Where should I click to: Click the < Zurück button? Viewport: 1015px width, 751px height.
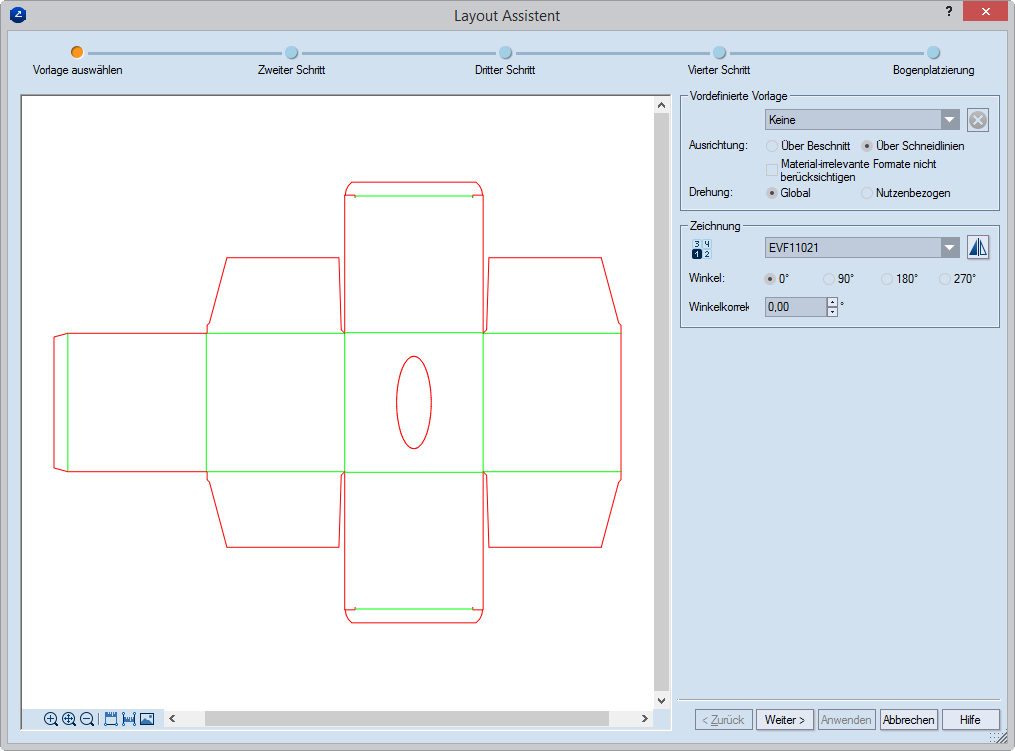pos(724,720)
